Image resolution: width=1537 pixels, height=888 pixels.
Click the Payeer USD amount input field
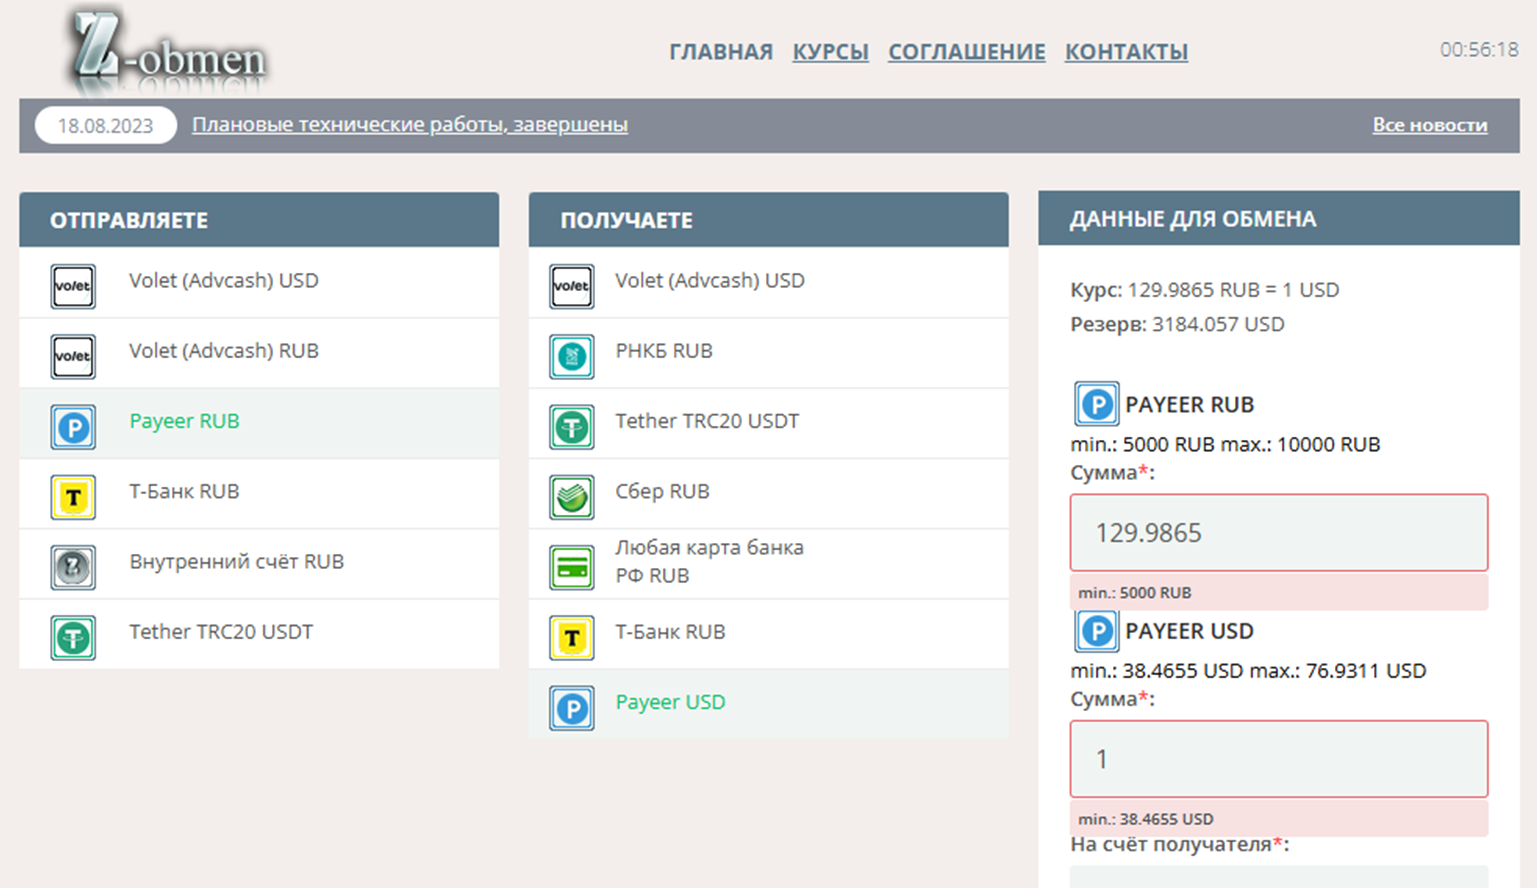click(x=1278, y=759)
